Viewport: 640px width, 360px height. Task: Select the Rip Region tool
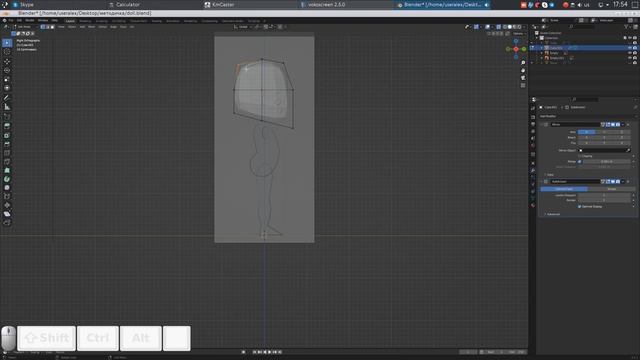pos(7,222)
